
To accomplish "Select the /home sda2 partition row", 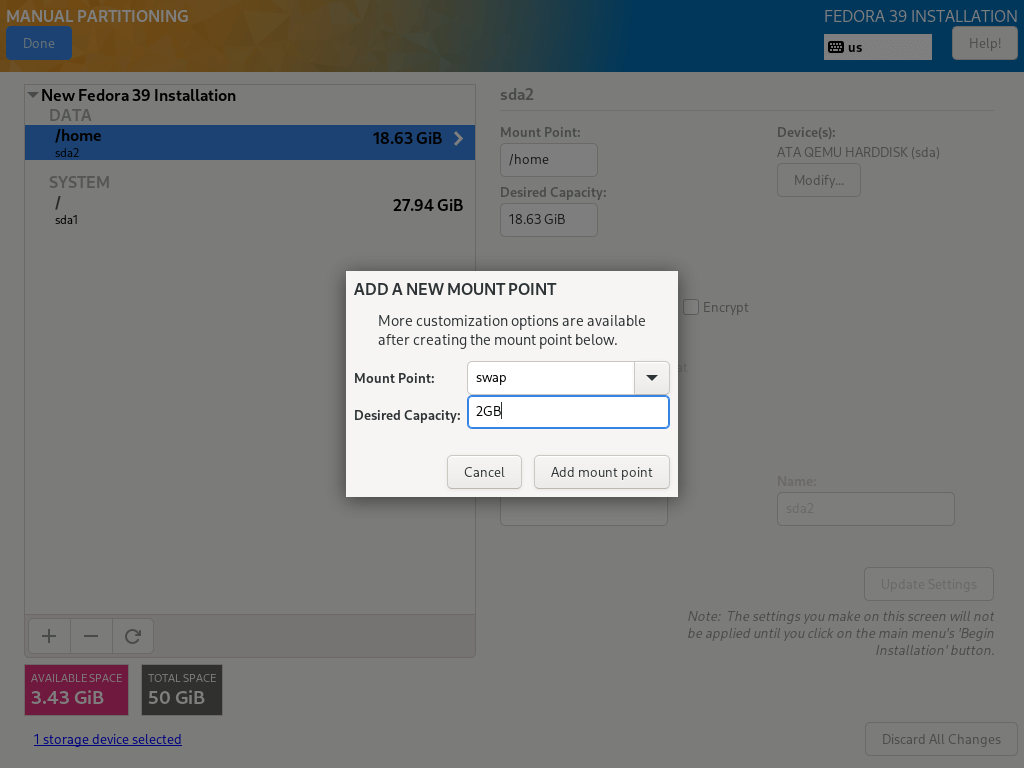I will pos(250,142).
